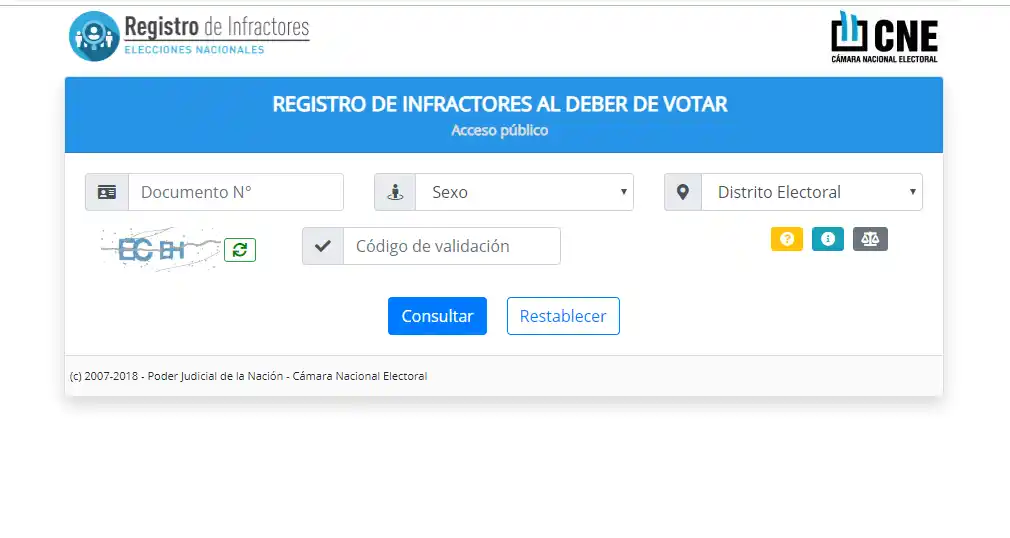
Task: Click the checkmark icon beside Código de validación
Action: (x=323, y=246)
